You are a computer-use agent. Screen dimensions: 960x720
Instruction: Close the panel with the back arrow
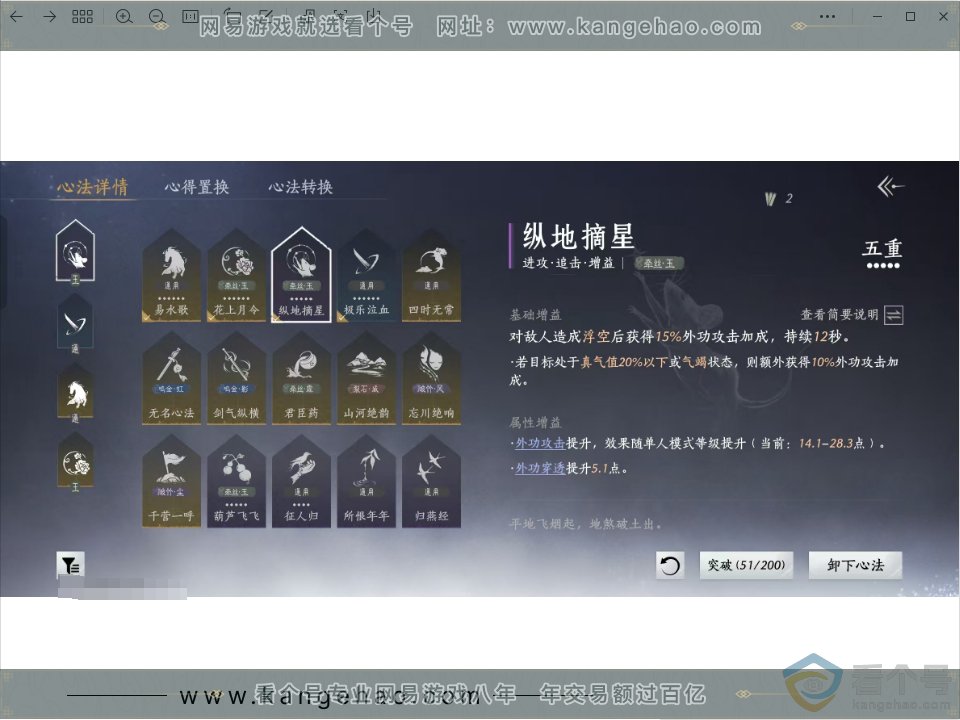coord(891,187)
